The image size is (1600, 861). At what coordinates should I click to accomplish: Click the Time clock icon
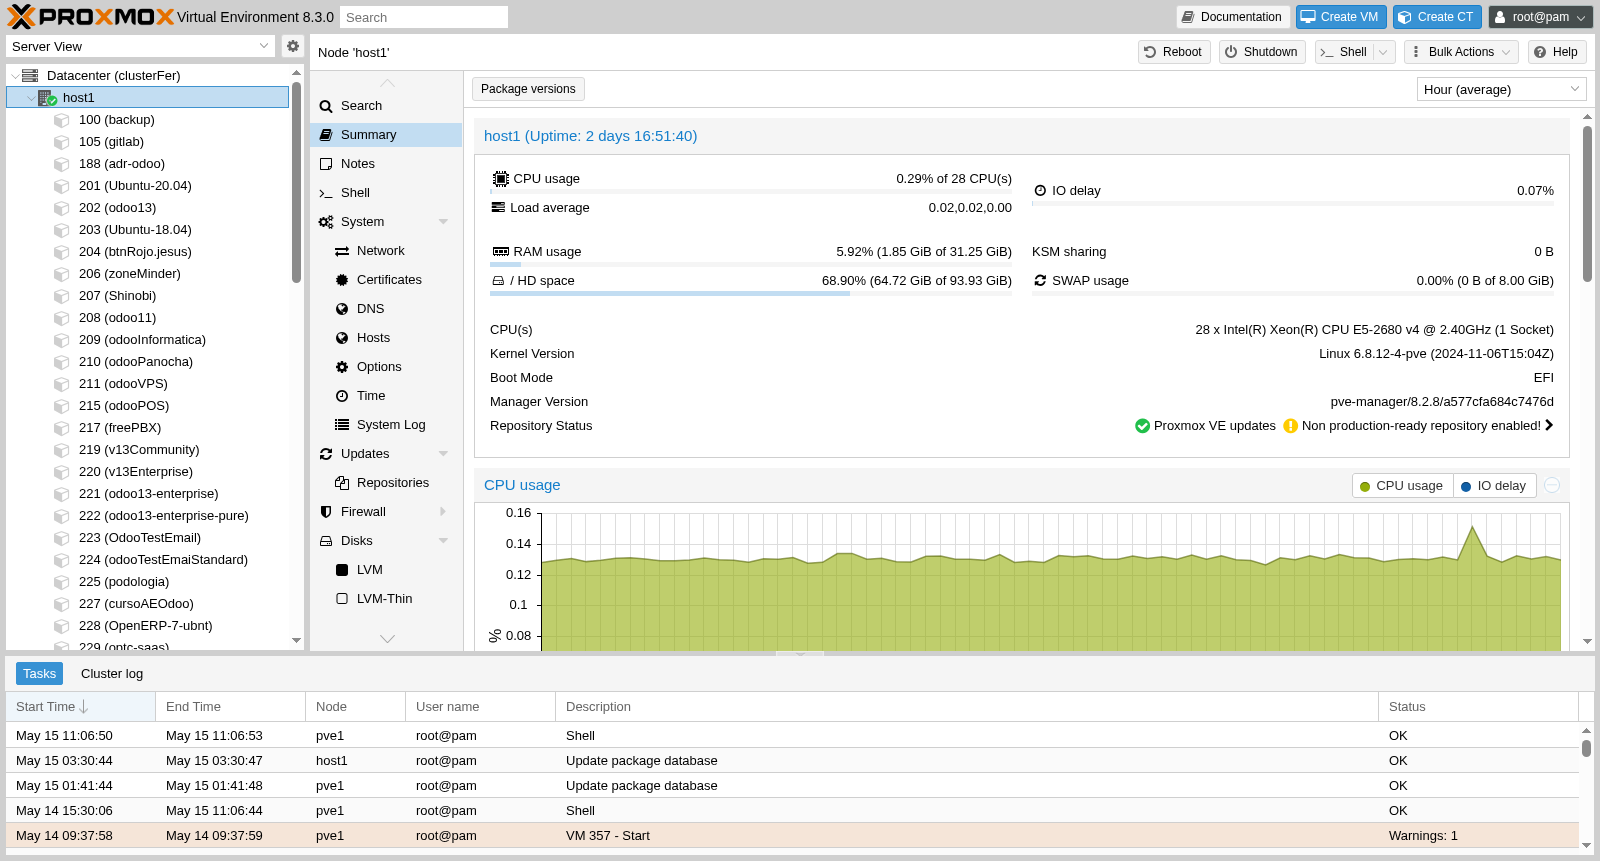pyautogui.click(x=342, y=396)
